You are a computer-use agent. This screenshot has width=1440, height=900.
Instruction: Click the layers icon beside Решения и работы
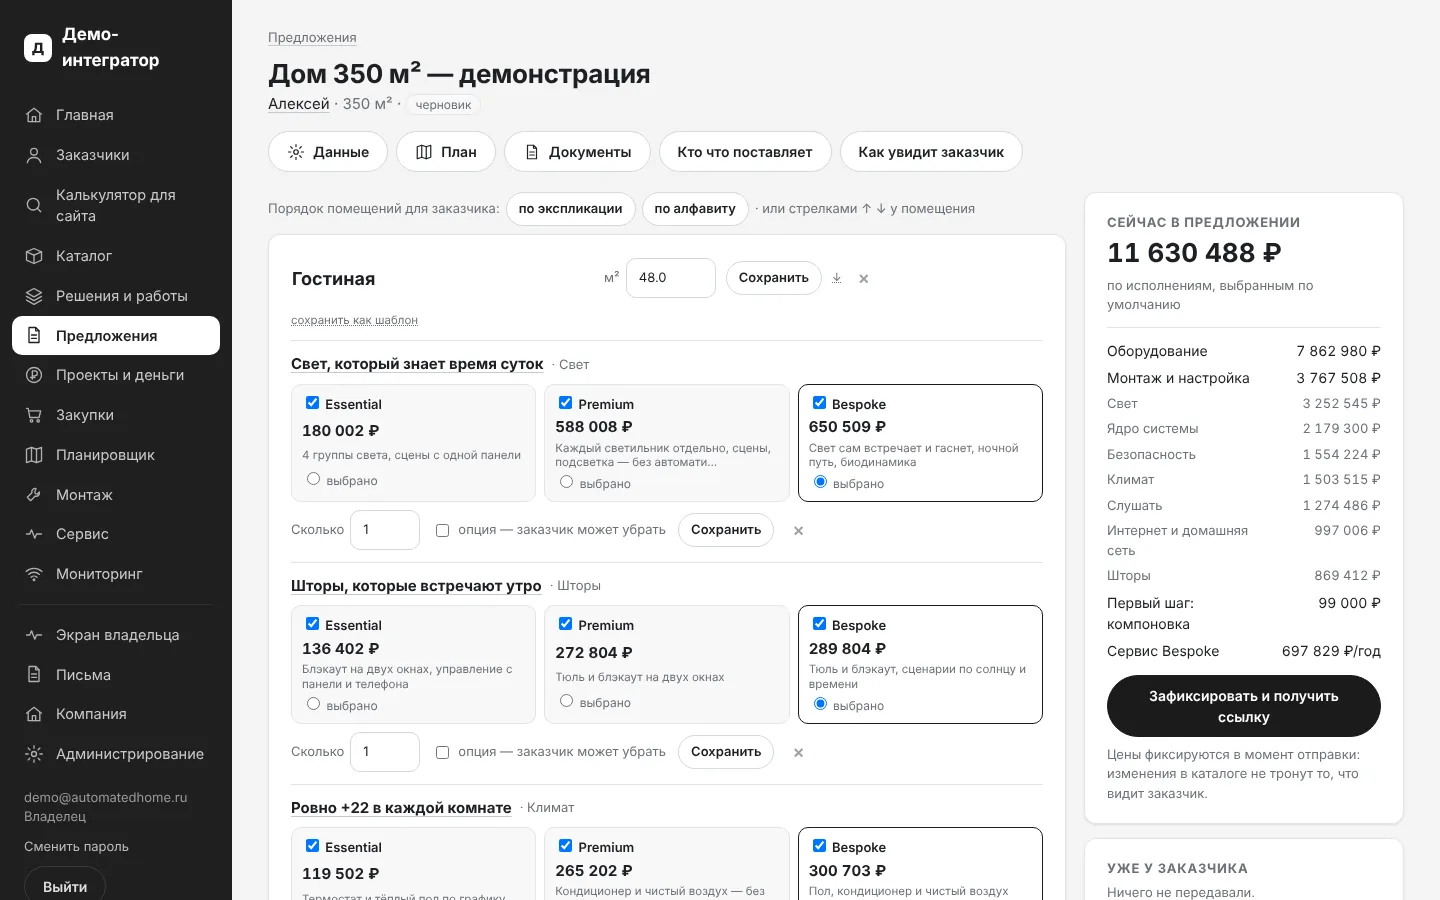click(x=34, y=296)
